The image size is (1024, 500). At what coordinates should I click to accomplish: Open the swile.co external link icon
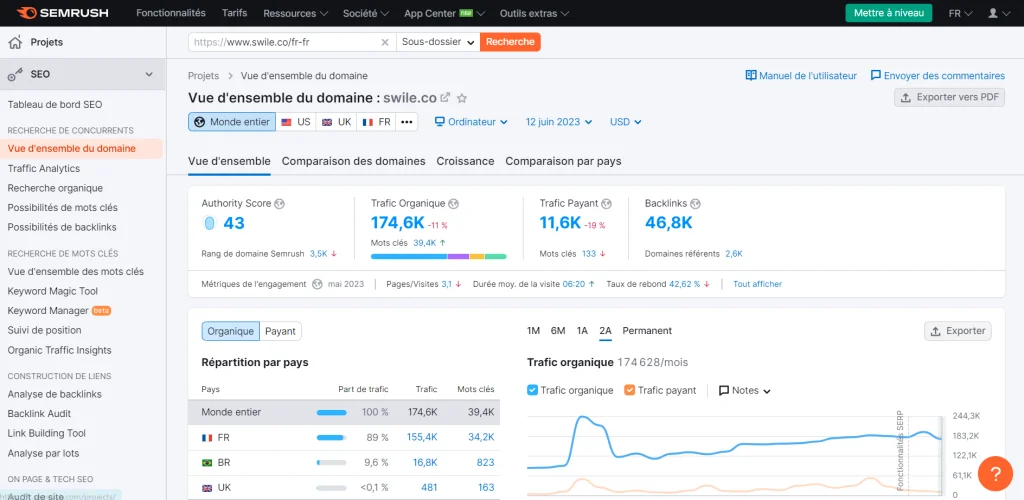click(x=445, y=98)
